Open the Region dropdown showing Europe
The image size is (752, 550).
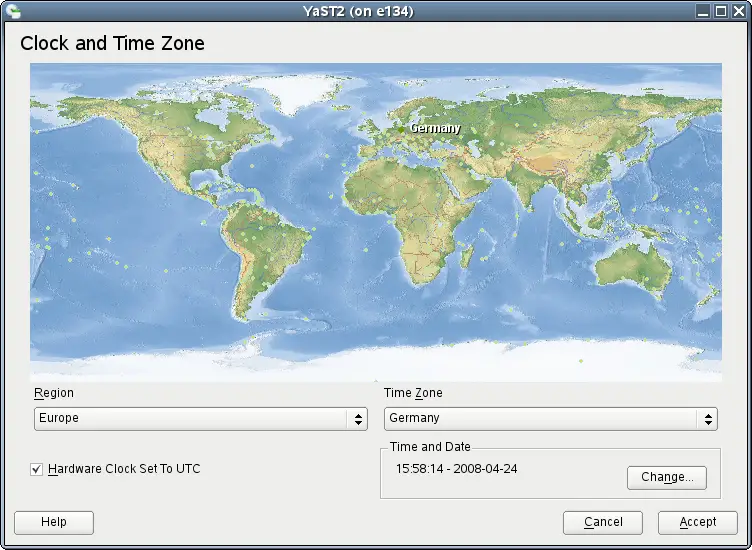point(200,419)
